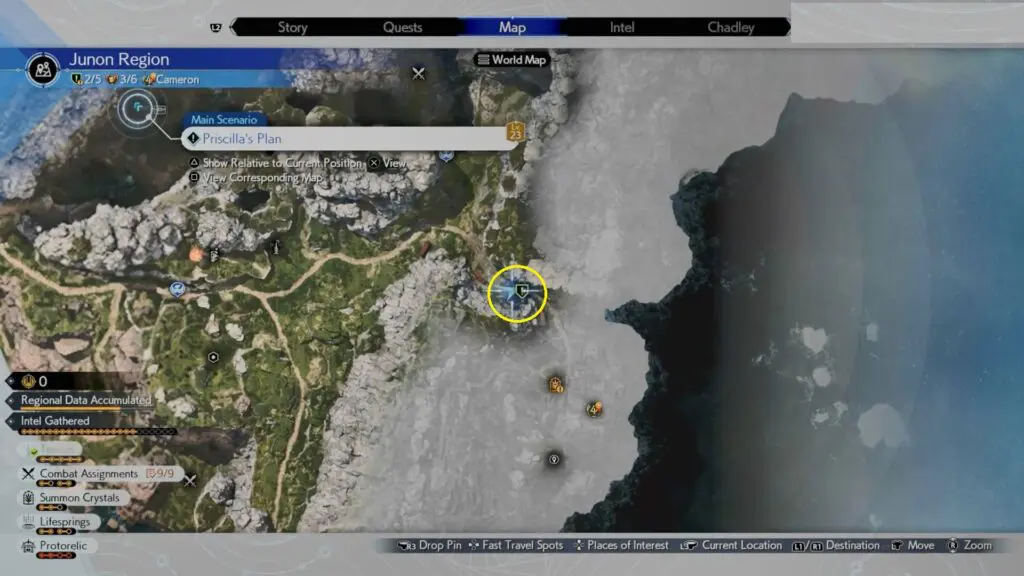Click Fast Travel Spots in the bottom bar
This screenshot has width=1024, height=576.
coord(515,545)
